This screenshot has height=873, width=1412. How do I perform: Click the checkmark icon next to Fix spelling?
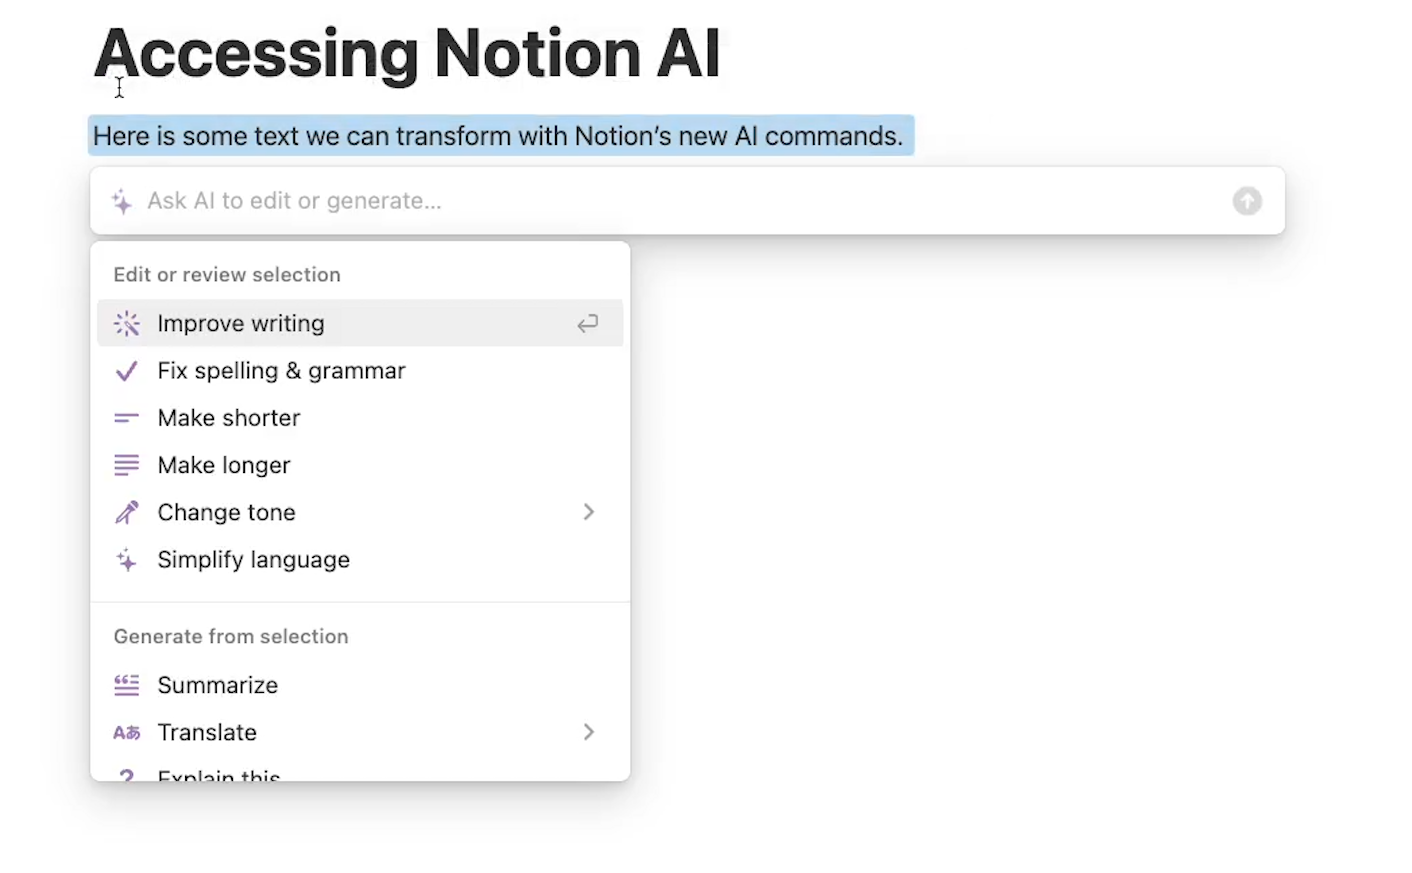tap(127, 370)
